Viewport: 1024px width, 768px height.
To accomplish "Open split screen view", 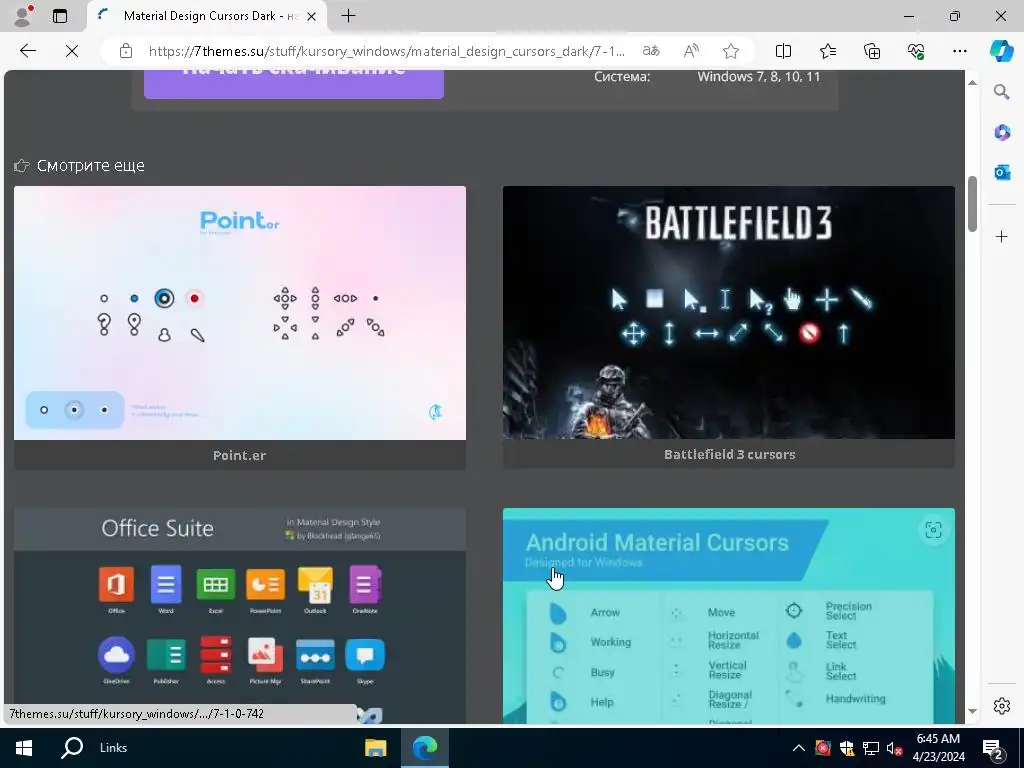I will 783,51.
